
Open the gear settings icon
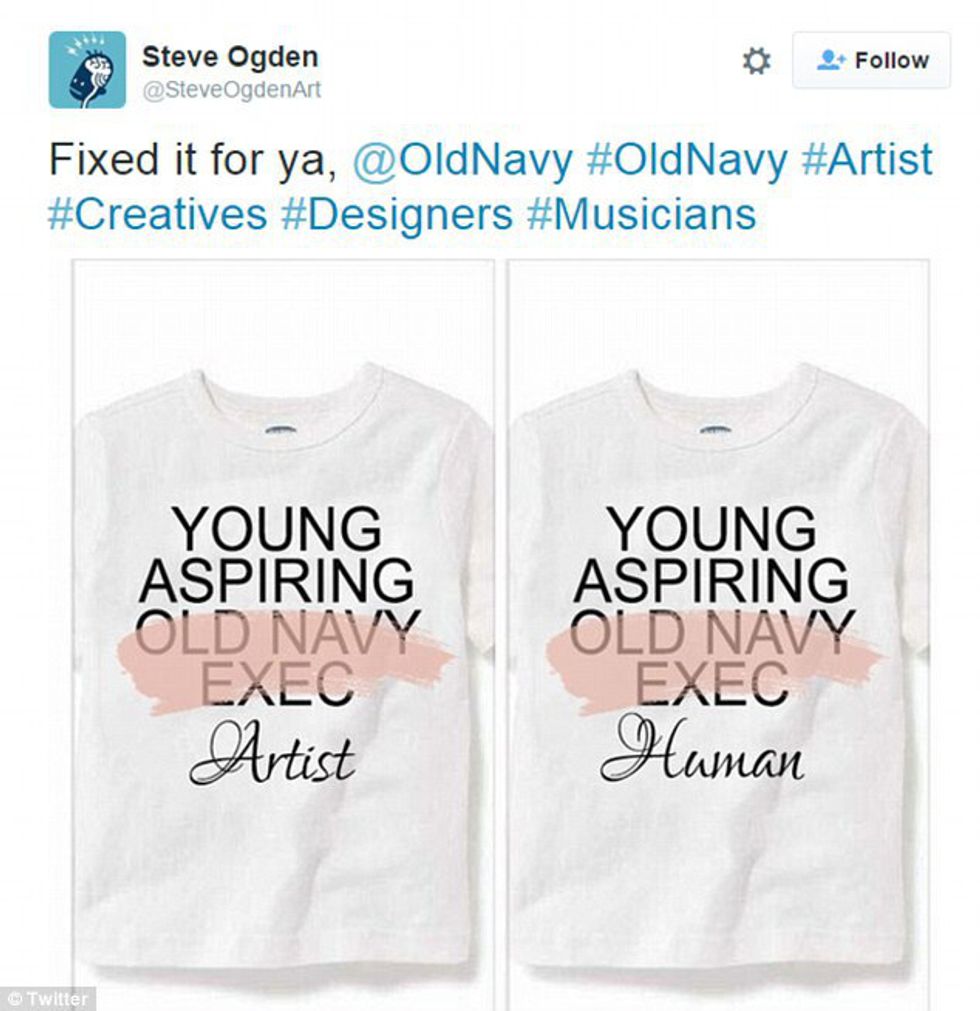(756, 61)
